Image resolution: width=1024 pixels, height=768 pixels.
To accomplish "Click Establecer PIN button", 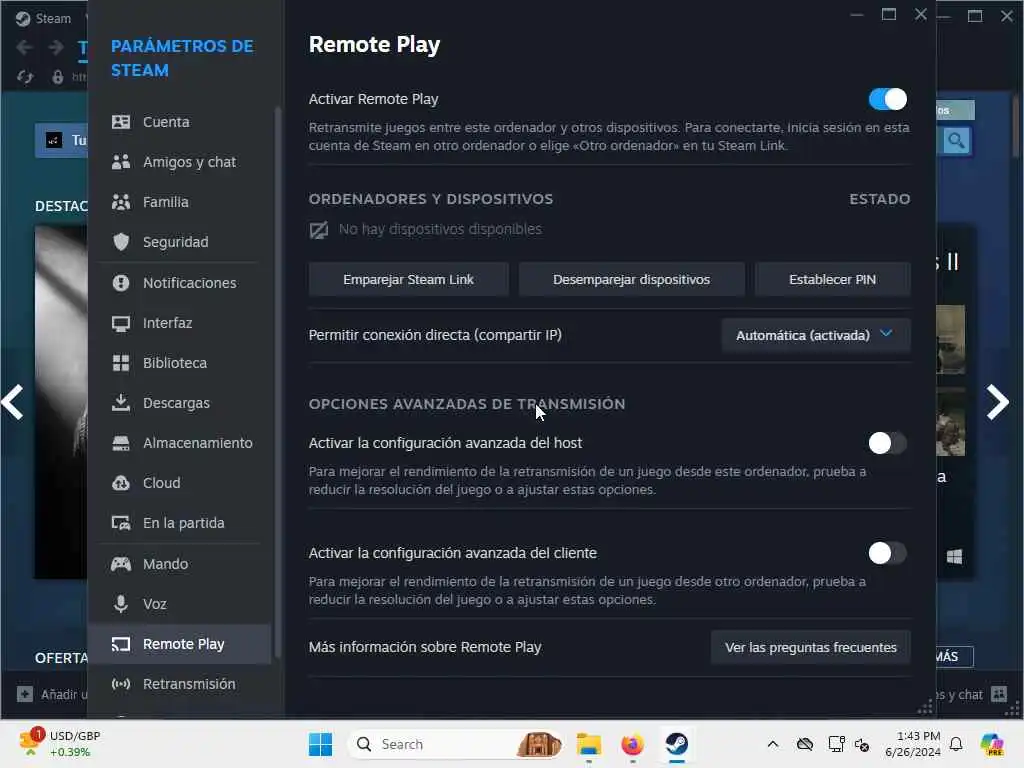I will [833, 280].
